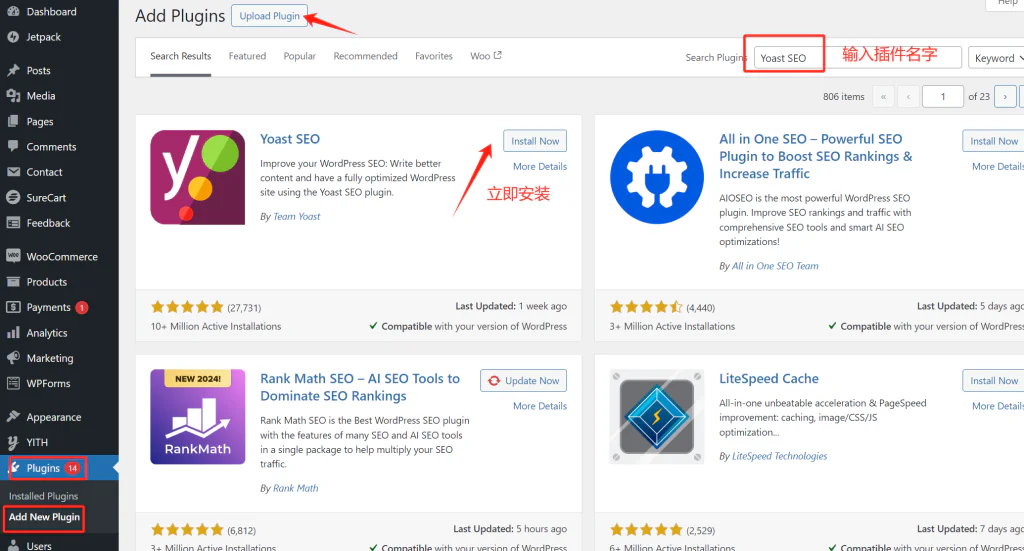Install the Yoast SEO plugin now
This screenshot has height=551, width=1024.
[x=535, y=141]
